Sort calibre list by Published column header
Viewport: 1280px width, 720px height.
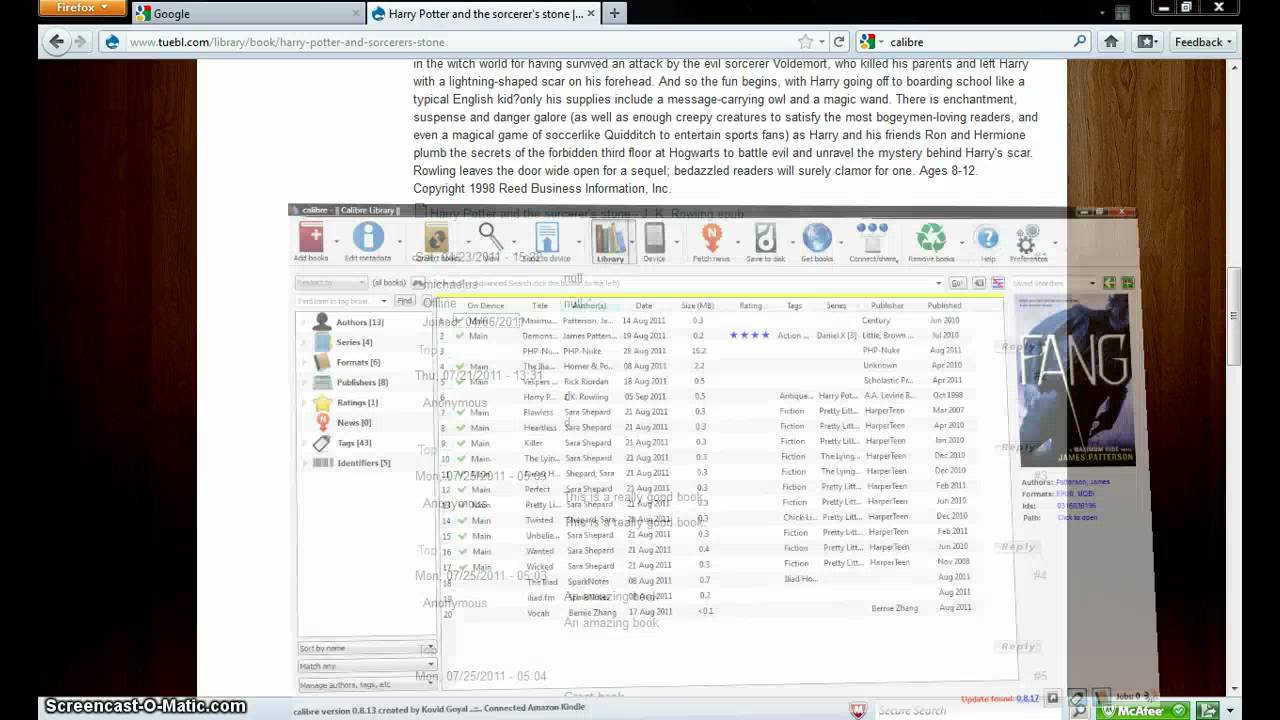[944, 305]
